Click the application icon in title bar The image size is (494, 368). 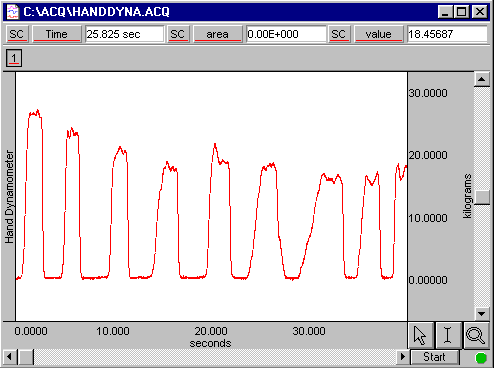[13, 12]
